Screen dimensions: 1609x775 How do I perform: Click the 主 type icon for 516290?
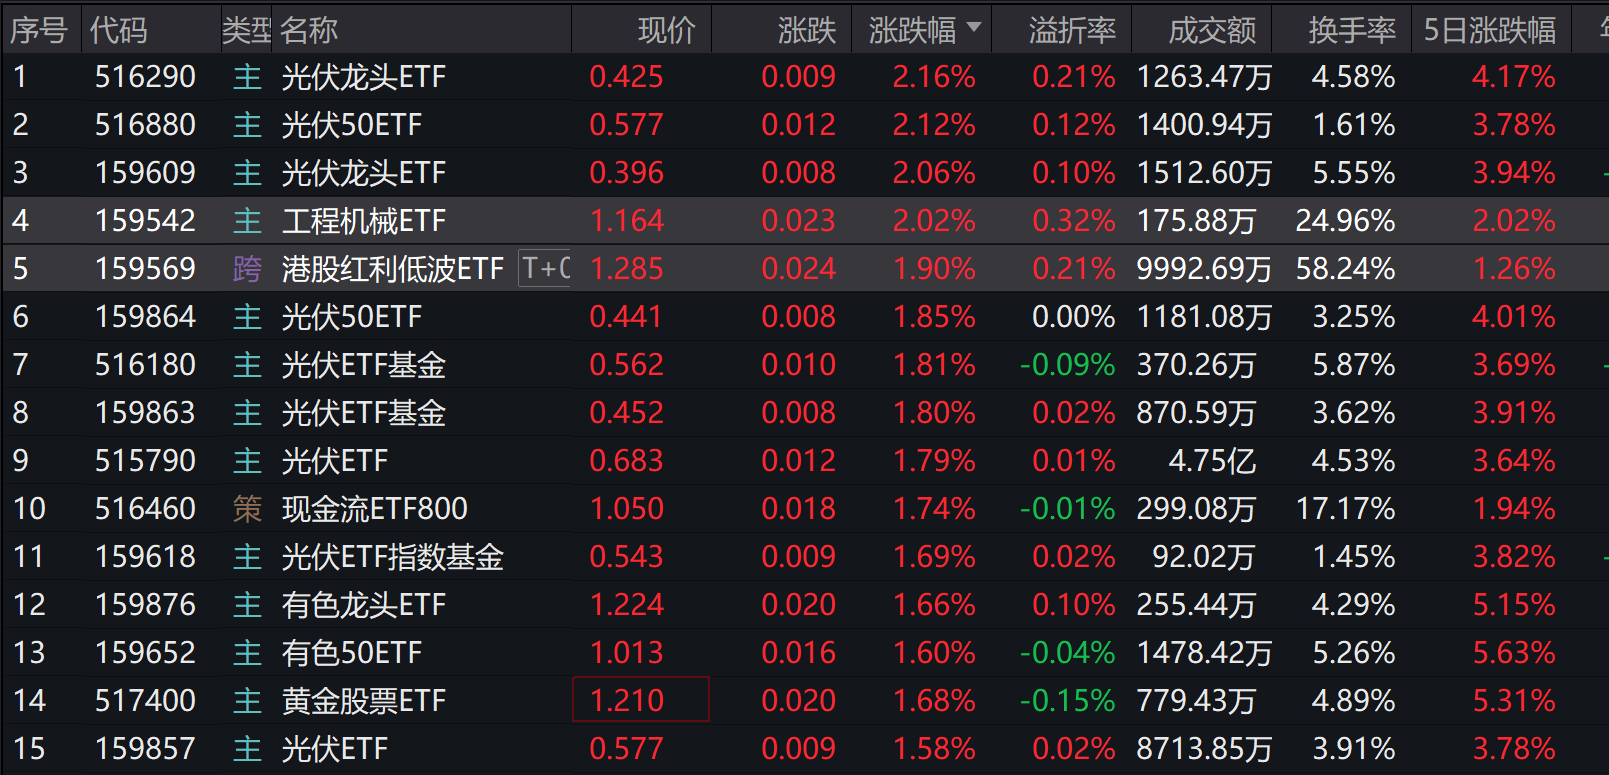pyautogui.click(x=247, y=77)
